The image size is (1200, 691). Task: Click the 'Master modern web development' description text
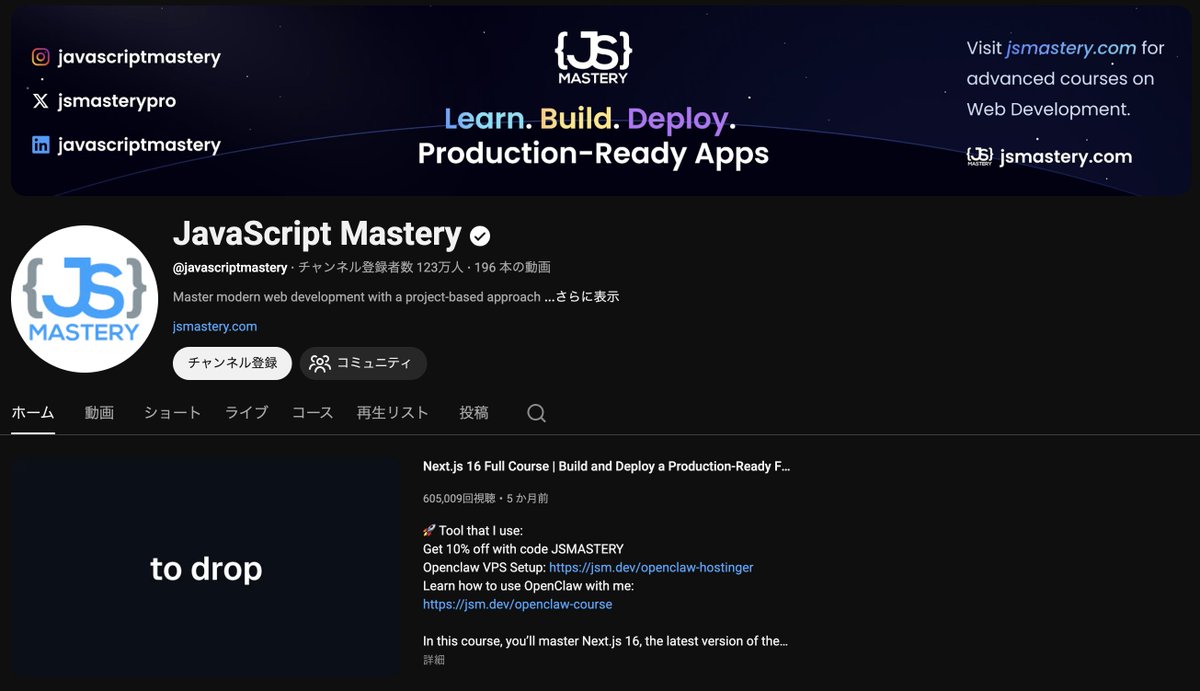pos(357,297)
